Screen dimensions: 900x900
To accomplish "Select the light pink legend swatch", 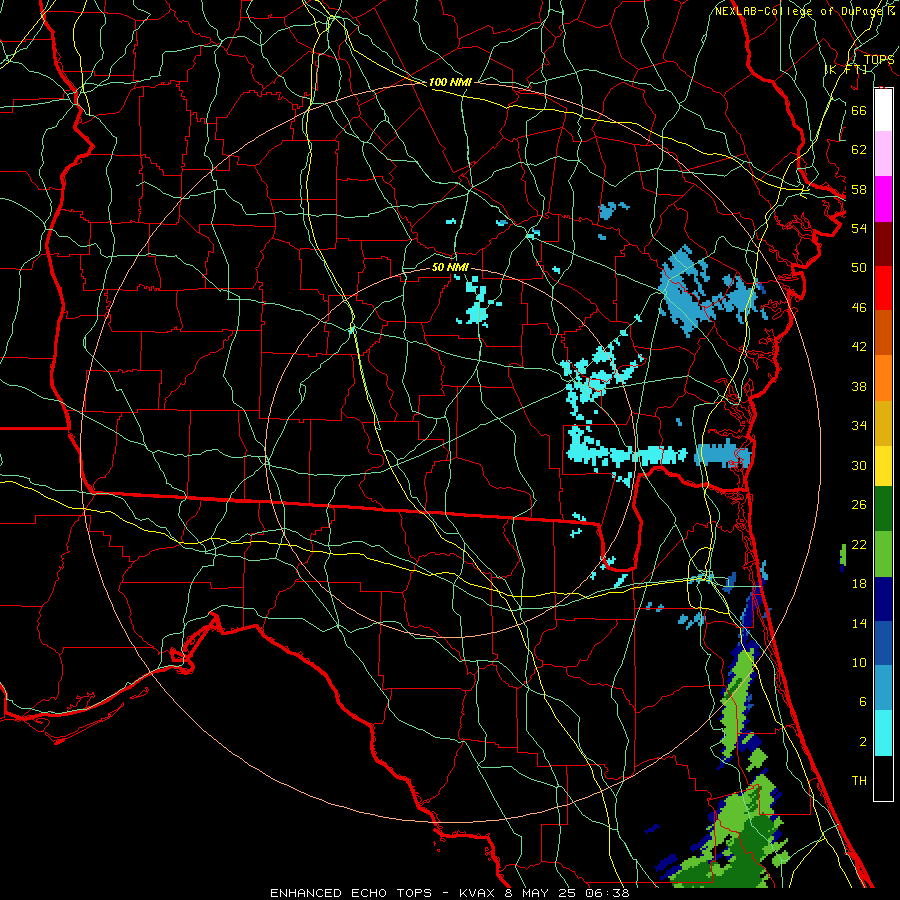I will click(883, 154).
